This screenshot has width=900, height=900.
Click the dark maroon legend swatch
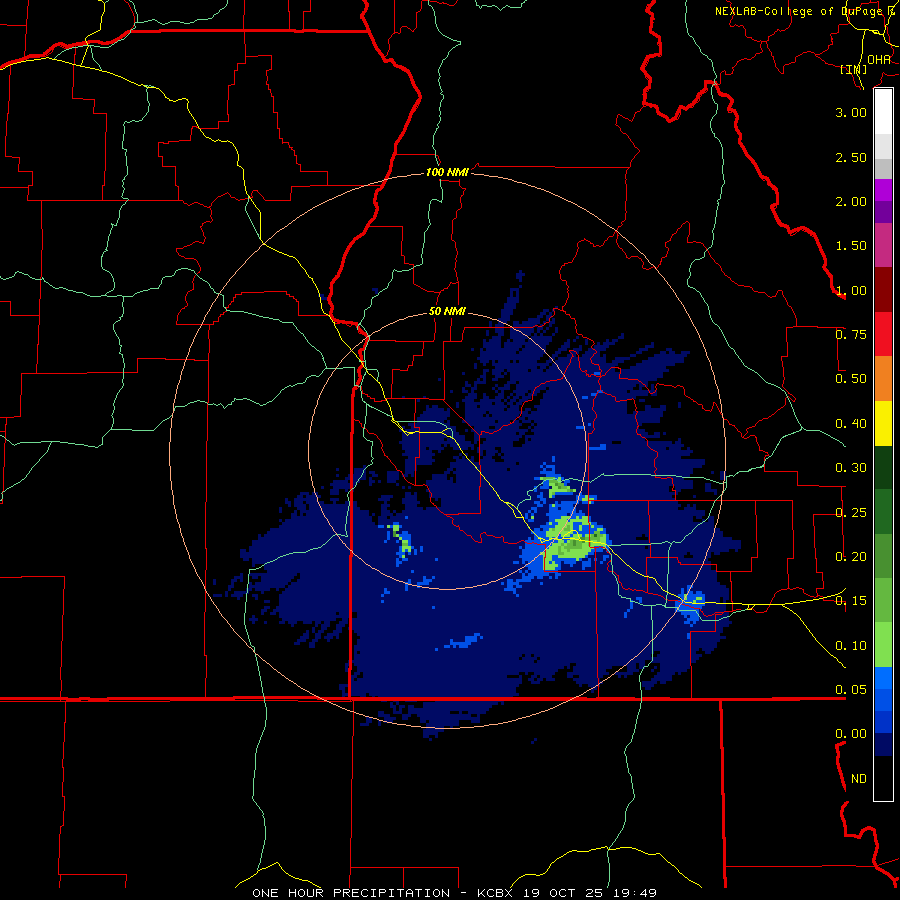coord(883,290)
